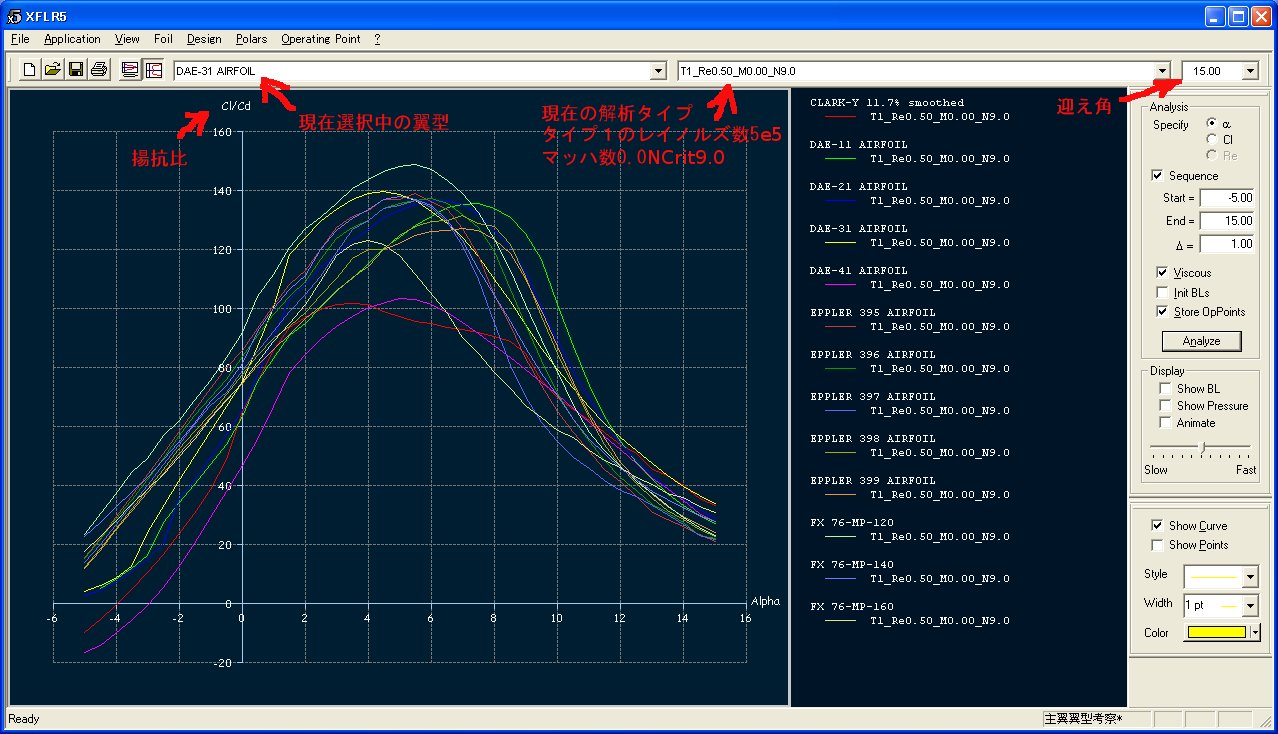Click the Open file folder icon
The height and width of the screenshot is (734, 1278).
[x=53, y=70]
